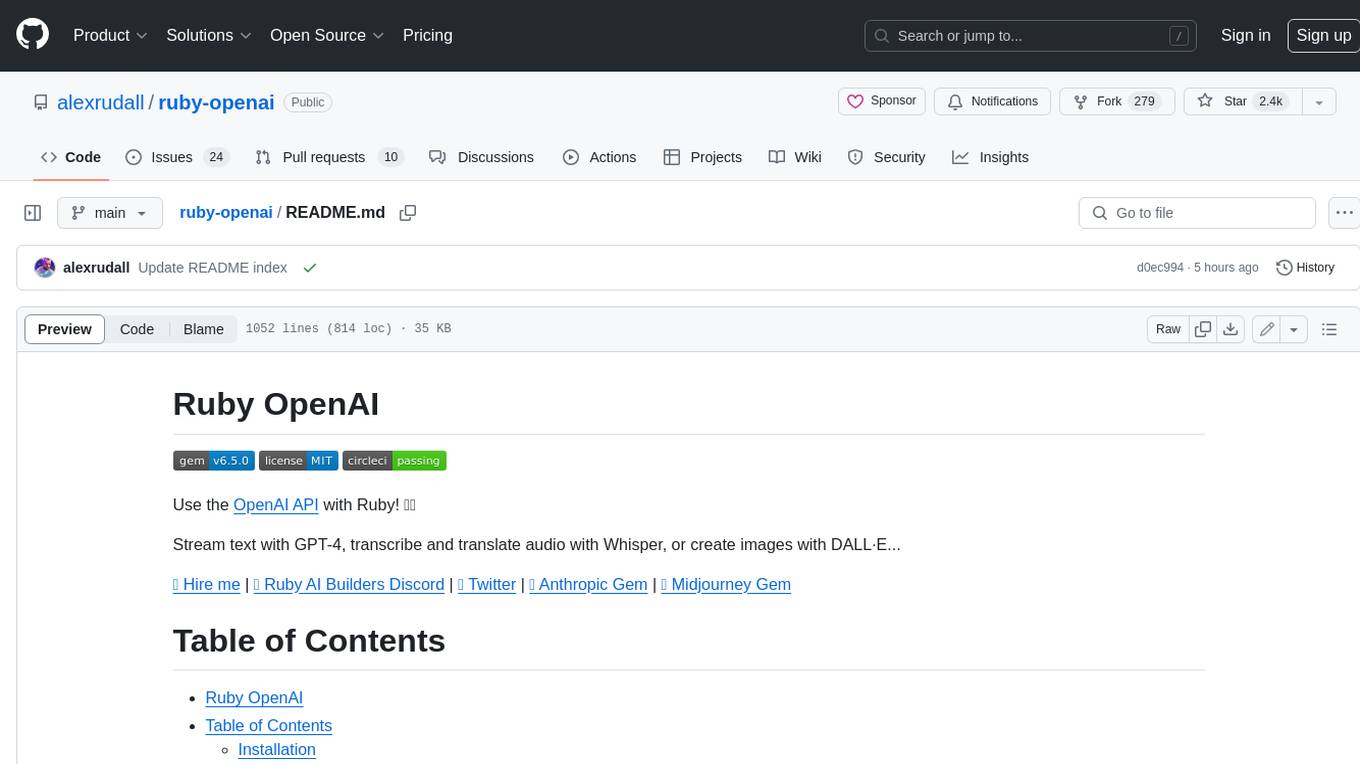
Task: Open the Twitter link
Action: click(487, 585)
